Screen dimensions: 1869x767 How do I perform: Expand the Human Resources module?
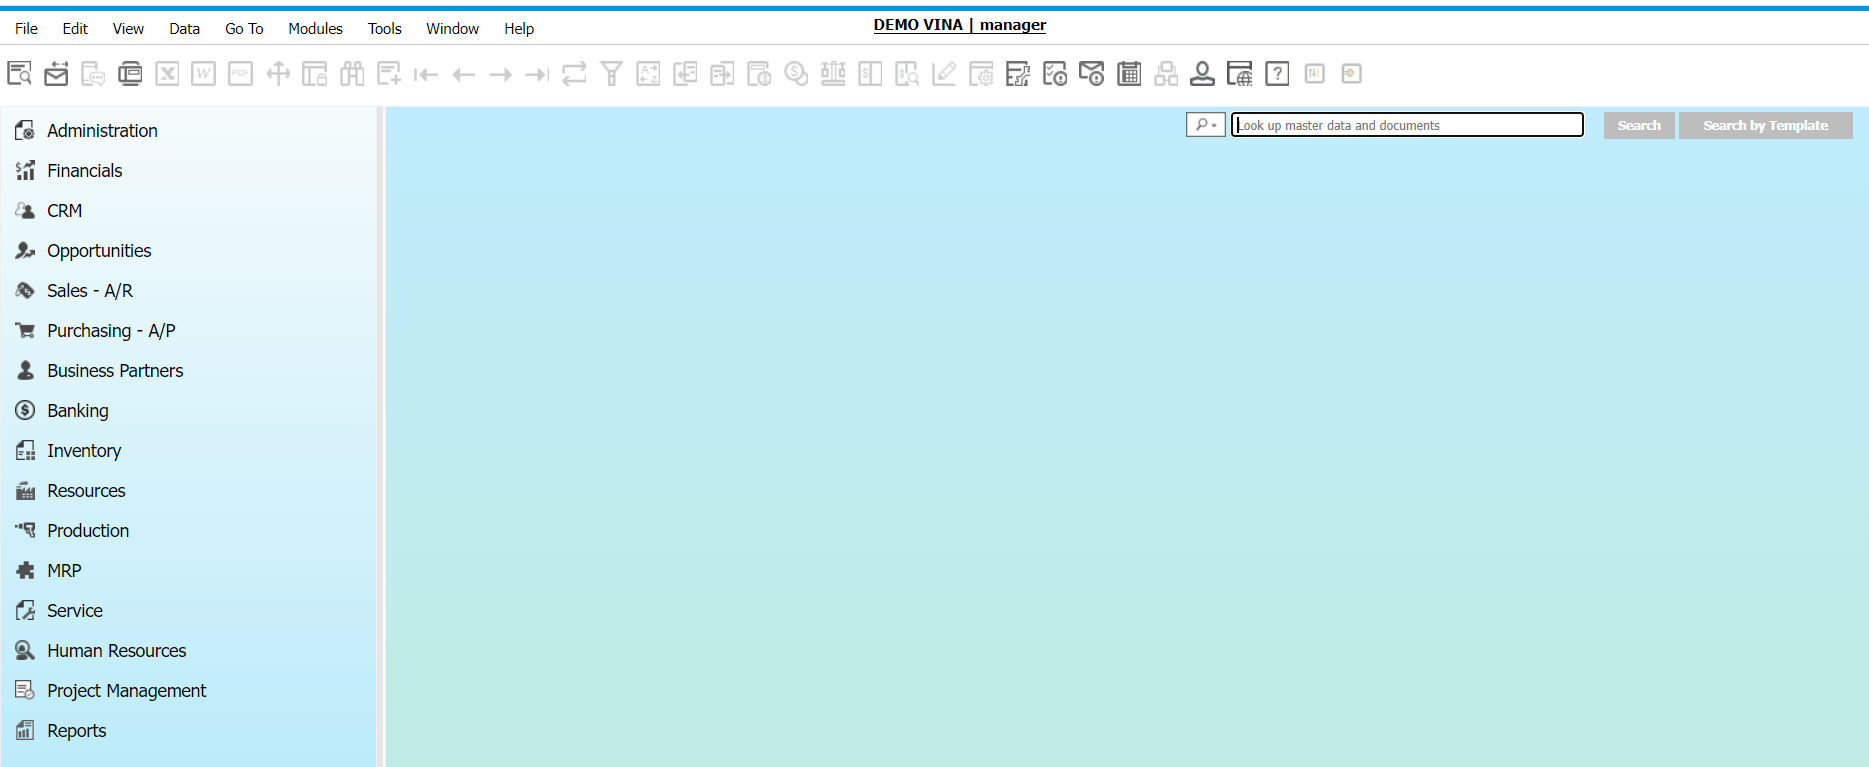tap(116, 651)
